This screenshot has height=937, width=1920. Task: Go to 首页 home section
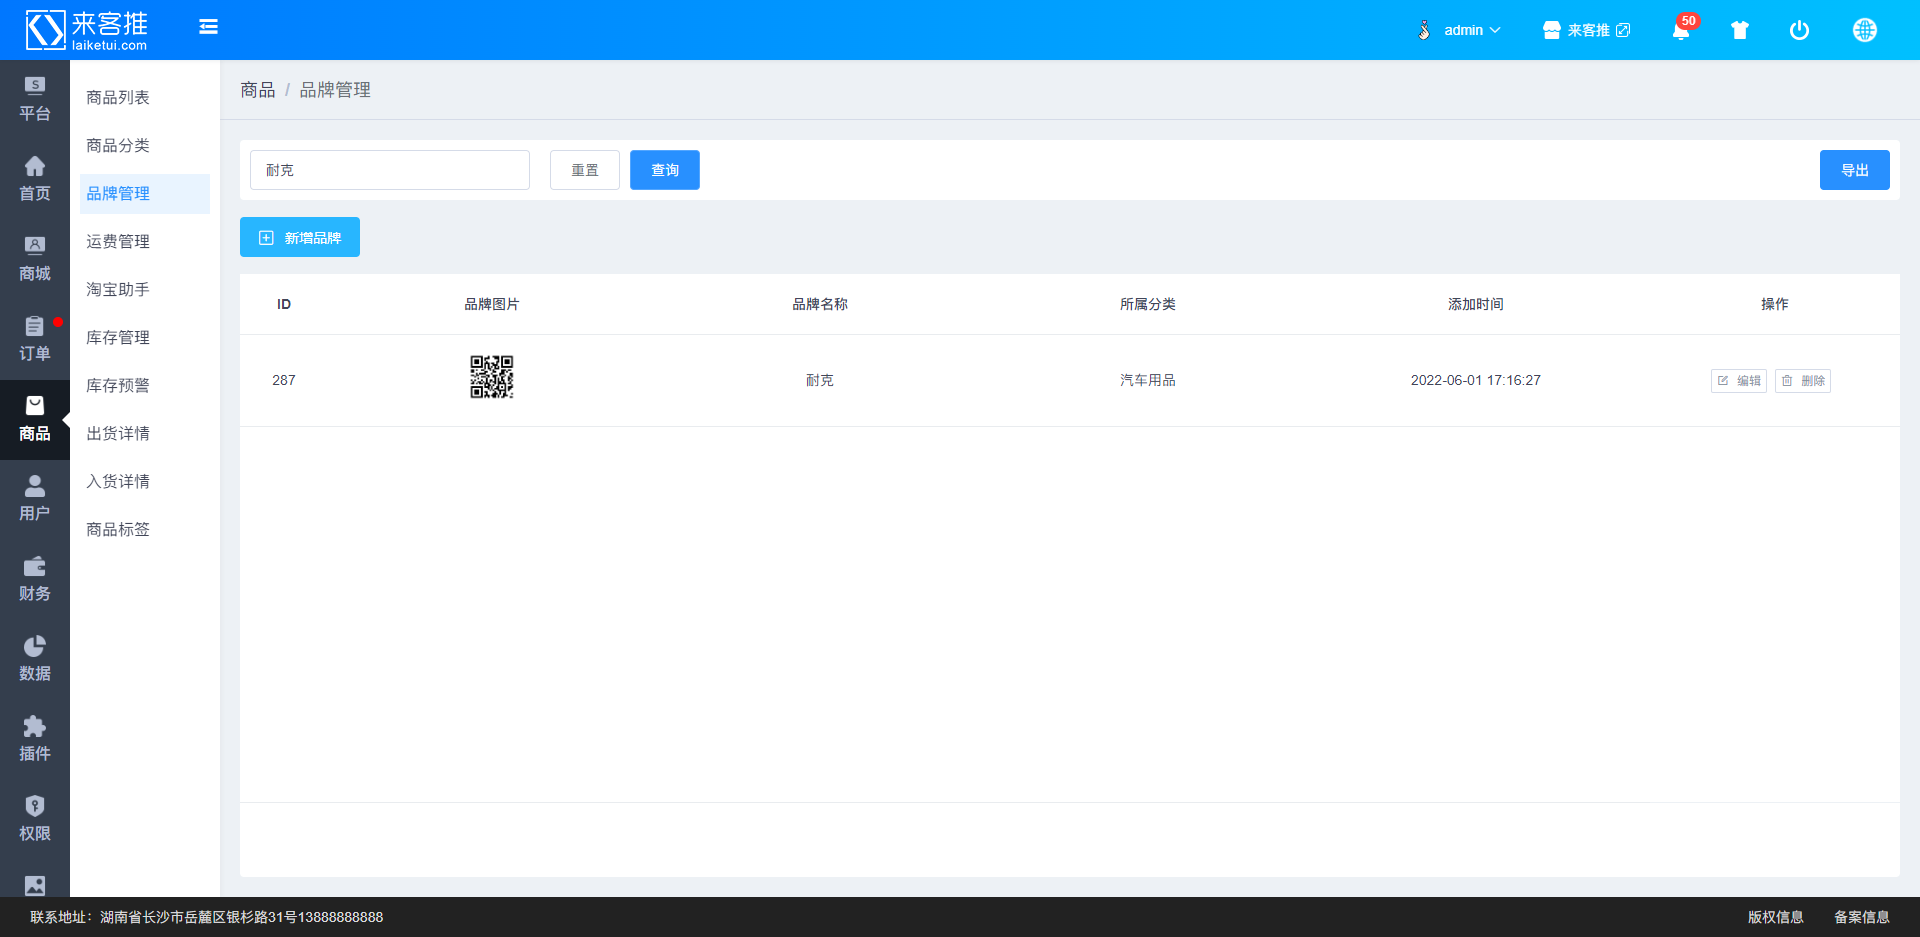pyautogui.click(x=35, y=180)
